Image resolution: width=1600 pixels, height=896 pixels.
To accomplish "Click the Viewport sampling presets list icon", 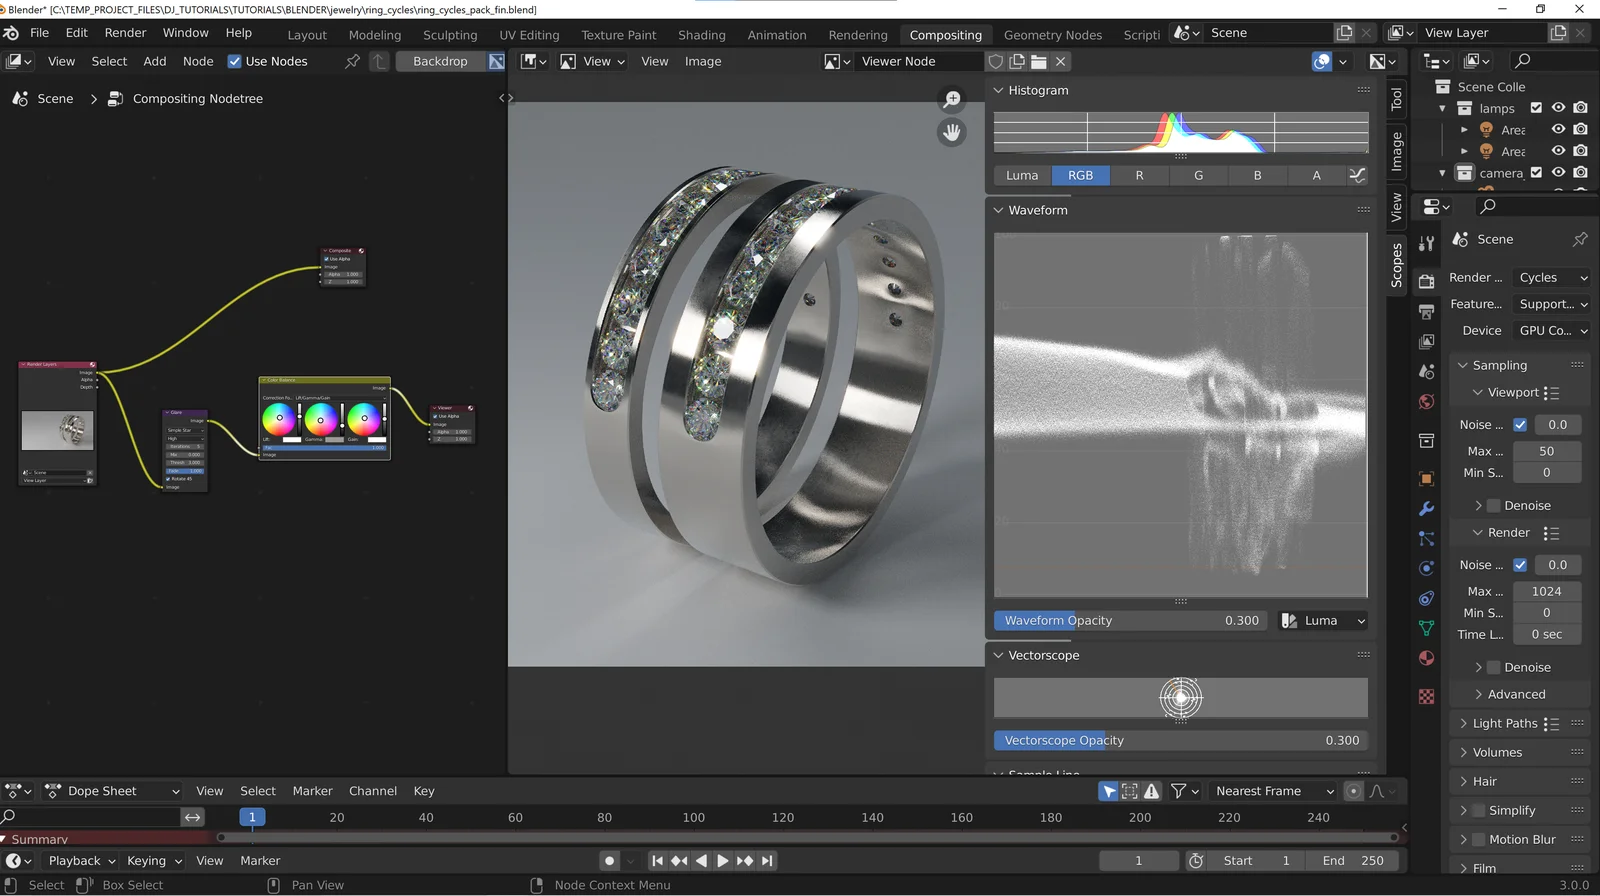I will tap(1551, 393).
